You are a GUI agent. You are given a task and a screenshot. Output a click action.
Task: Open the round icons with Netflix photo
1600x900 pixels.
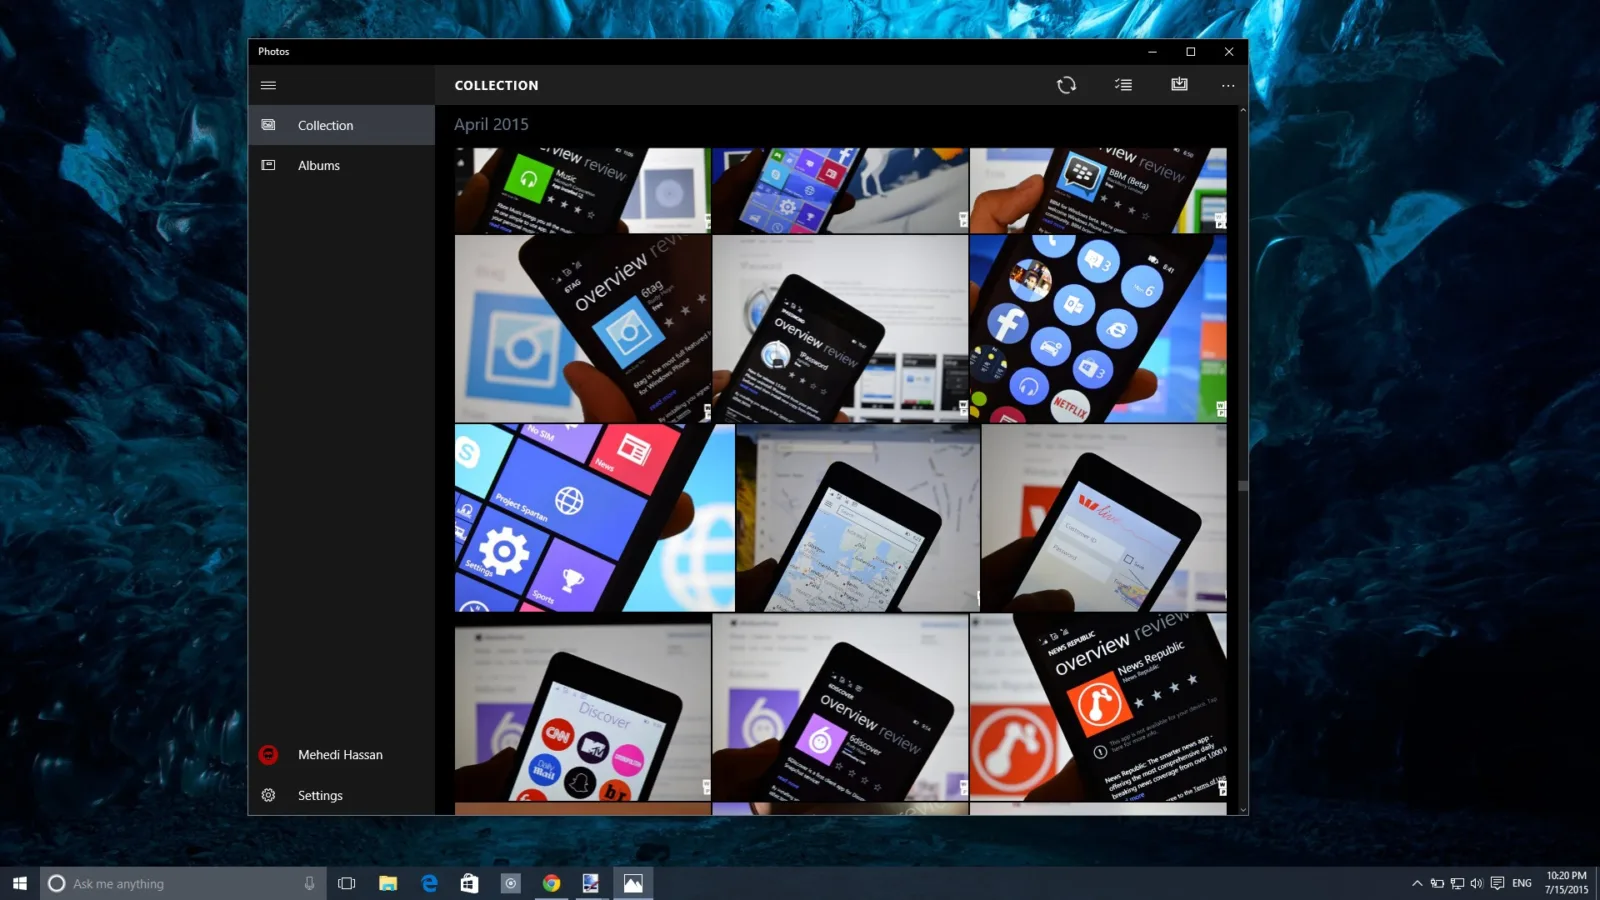(x=1098, y=328)
